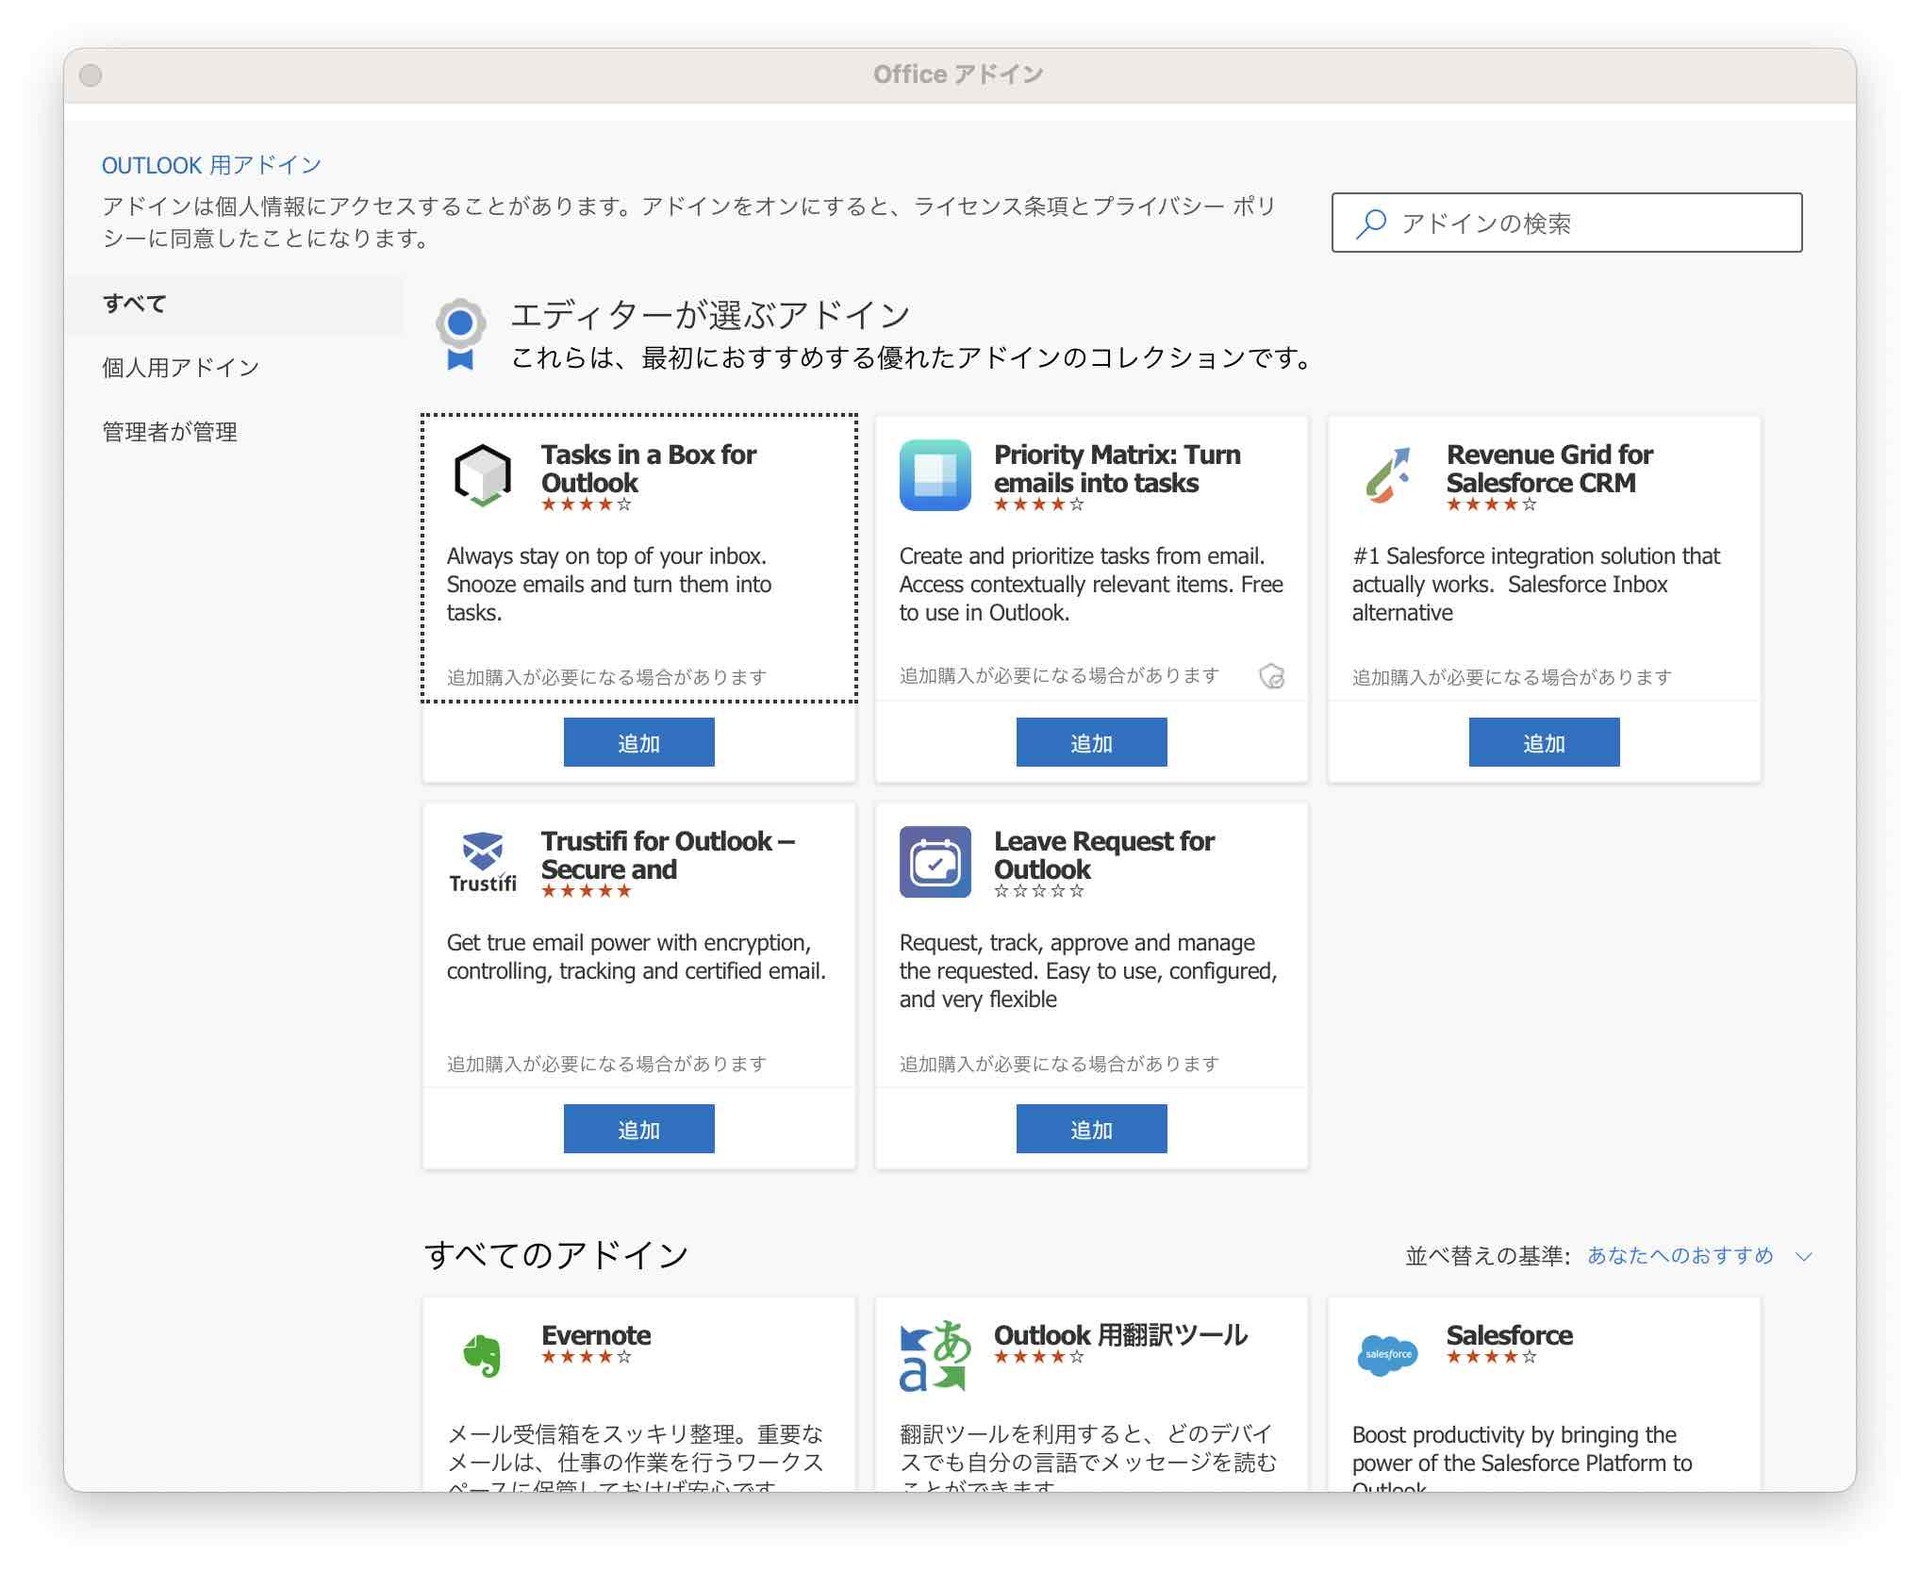Image resolution: width=1920 pixels, height=1571 pixels.
Task: Click 追加購入が必要 note on Trustifi card
Action: (606, 1064)
